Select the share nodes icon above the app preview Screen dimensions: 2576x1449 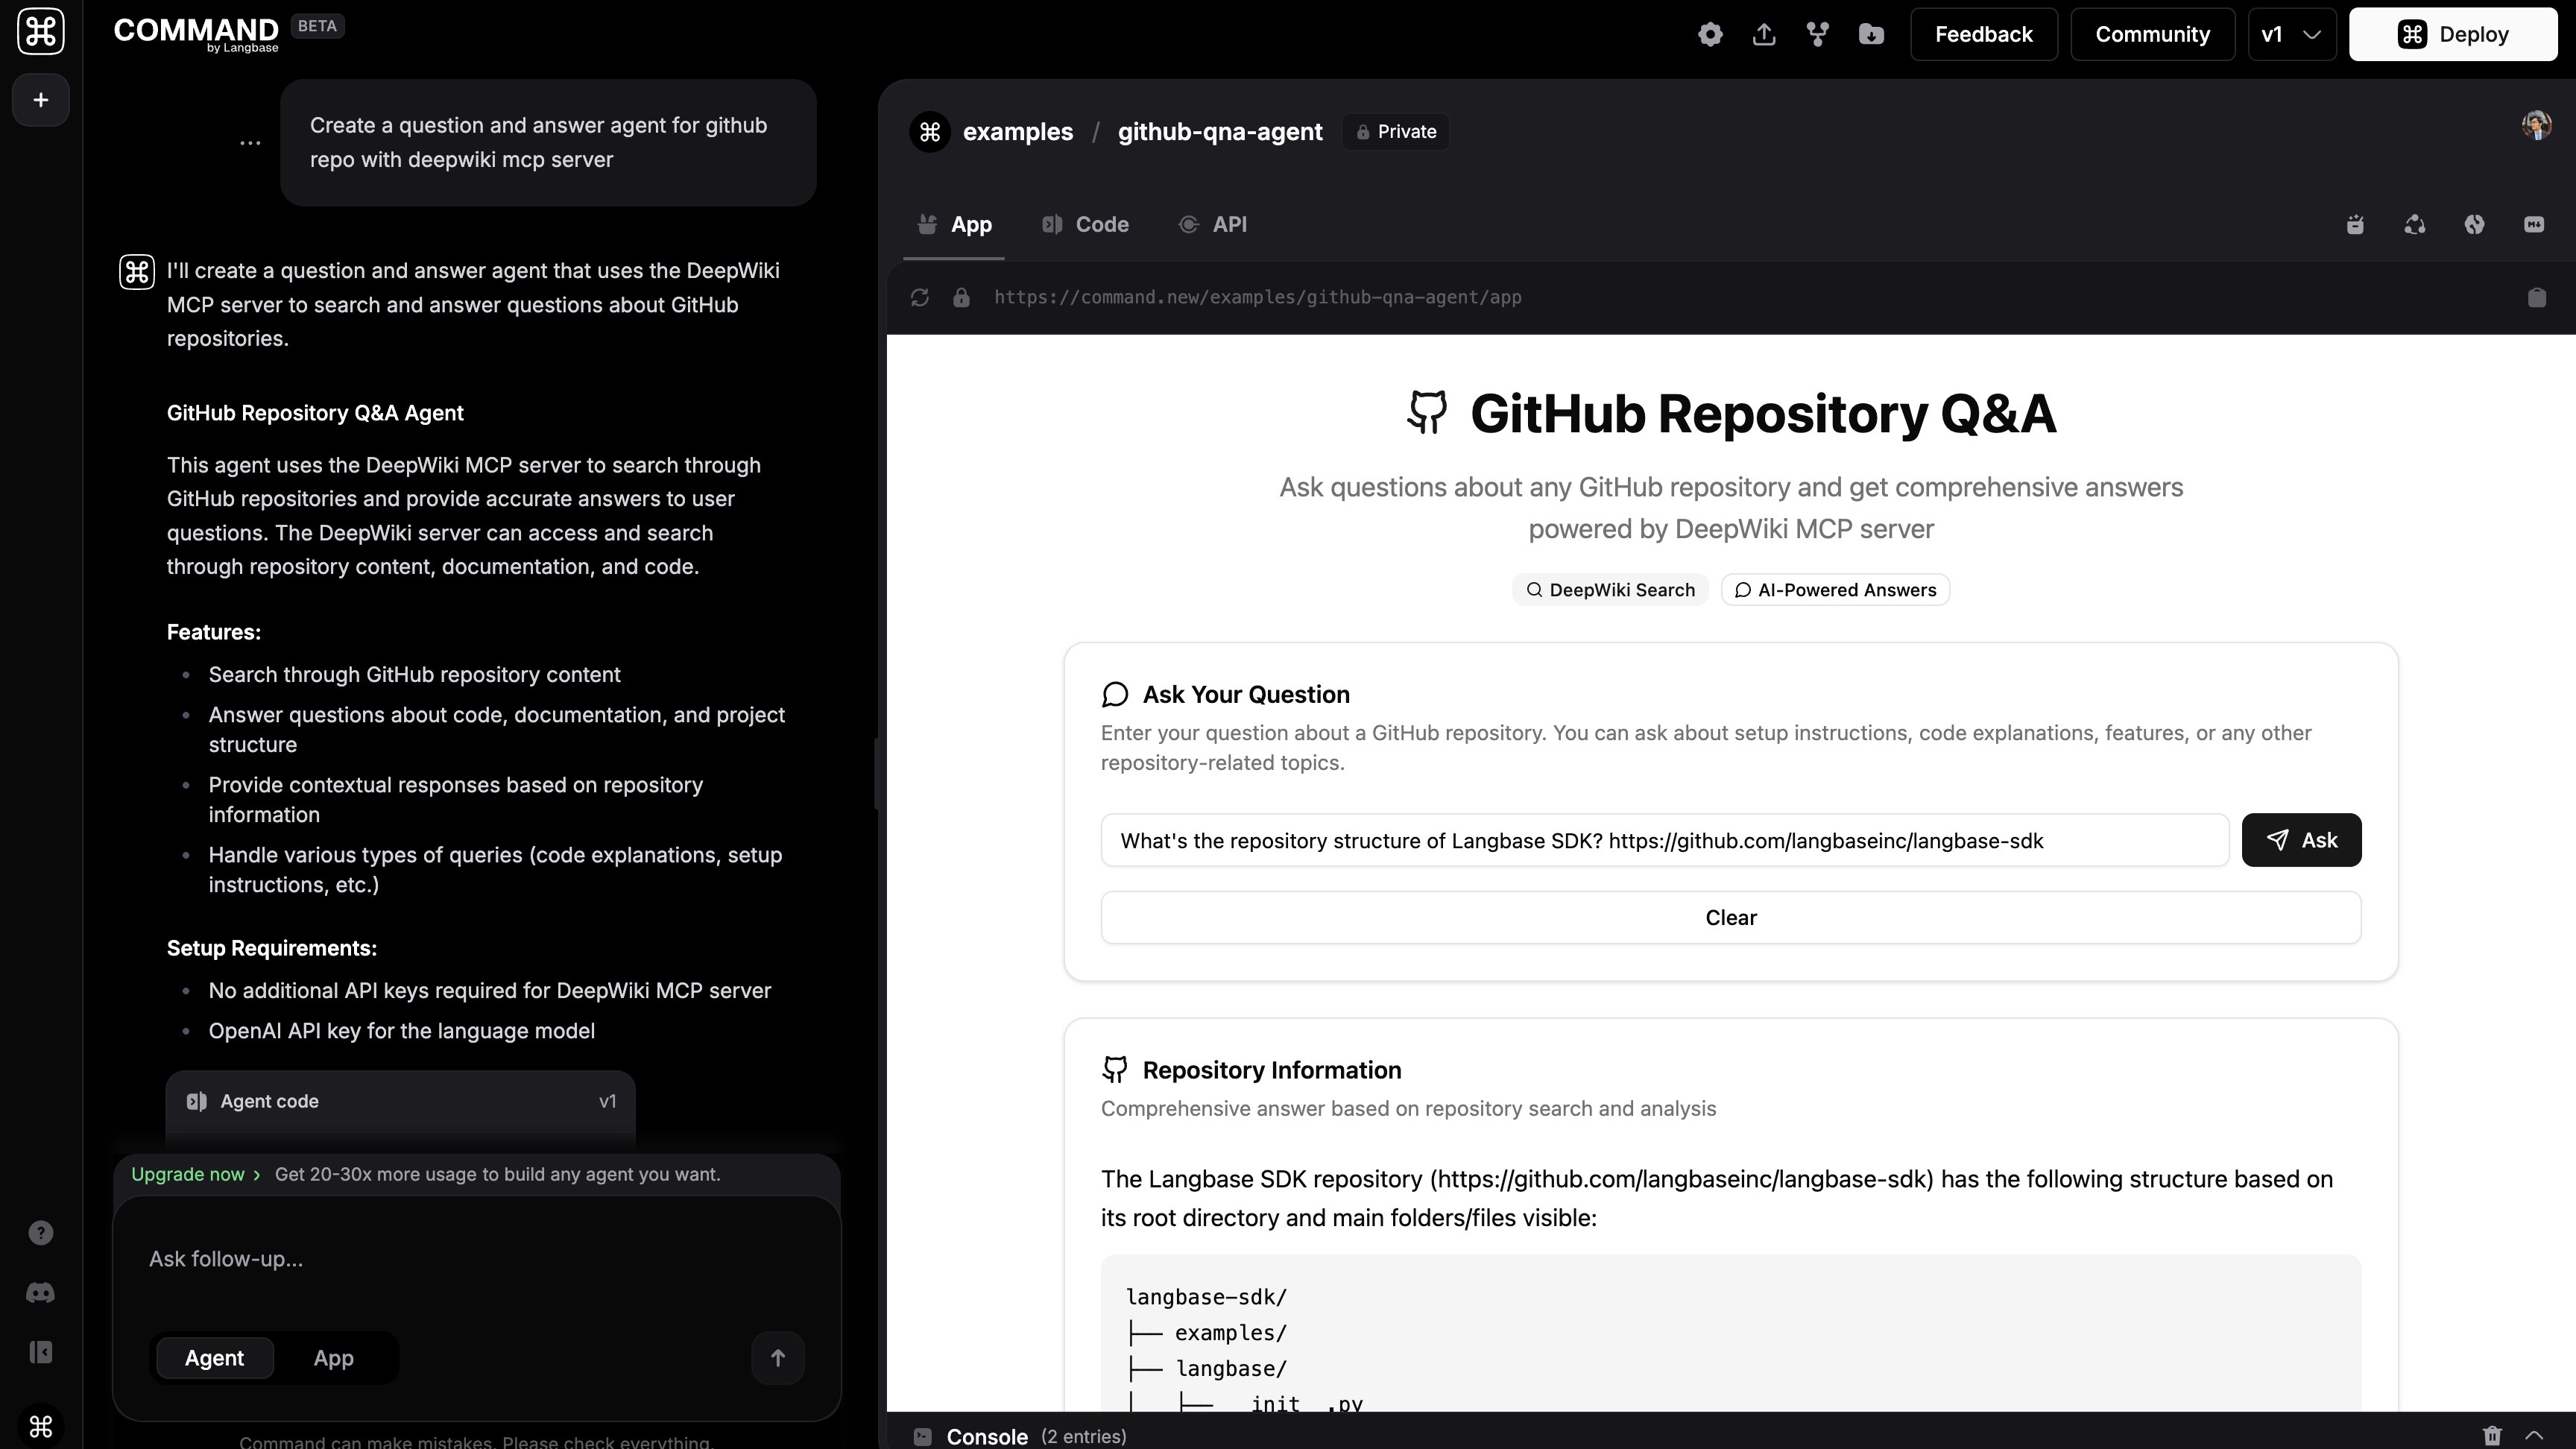point(2414,224)
